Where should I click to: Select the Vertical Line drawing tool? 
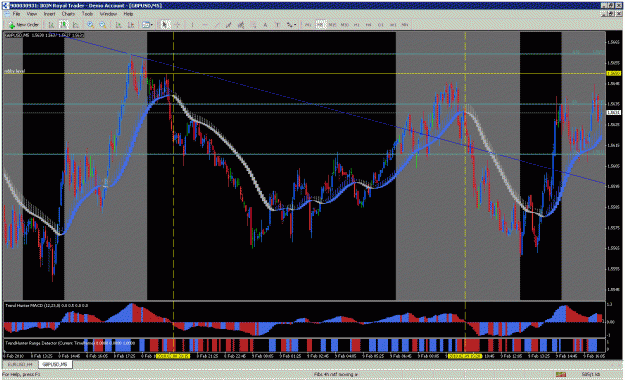pos(193,25)
